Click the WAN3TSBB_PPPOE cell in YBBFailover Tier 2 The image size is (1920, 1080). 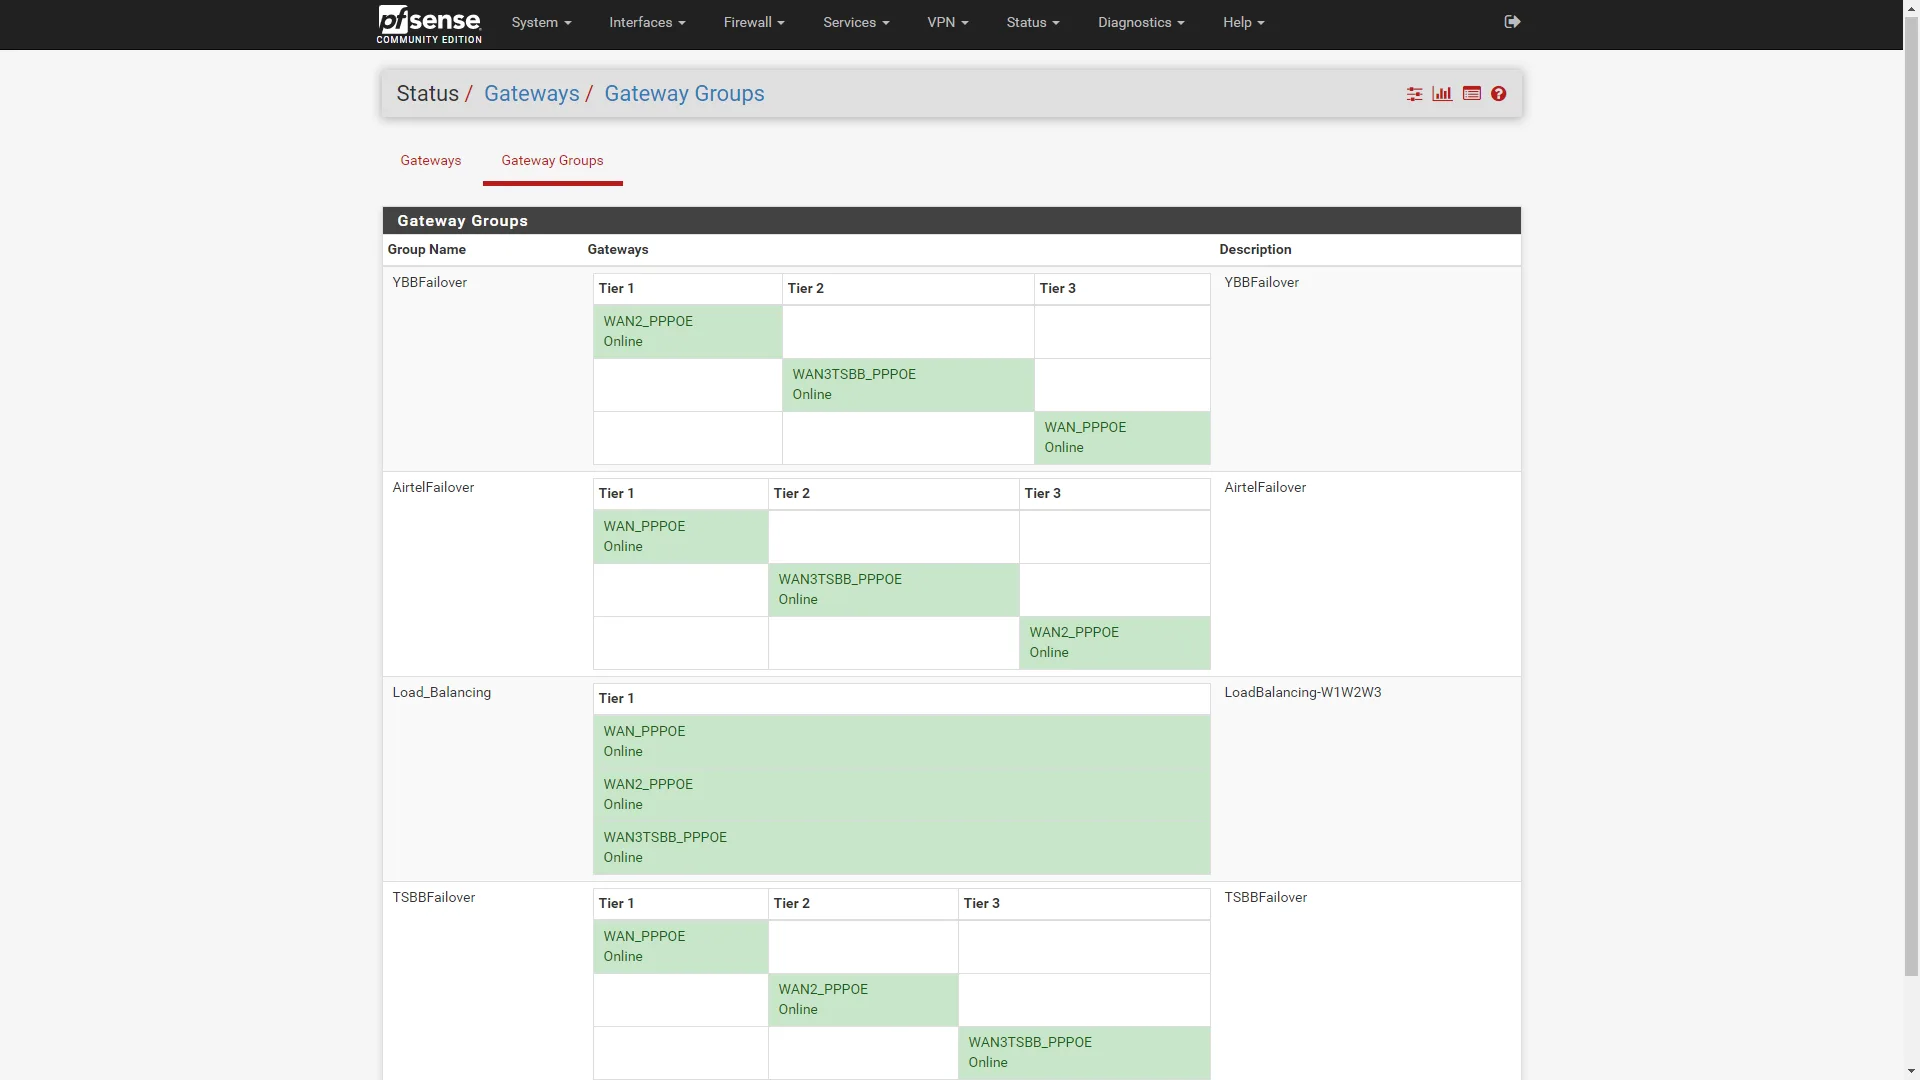(x=907, y=385)
